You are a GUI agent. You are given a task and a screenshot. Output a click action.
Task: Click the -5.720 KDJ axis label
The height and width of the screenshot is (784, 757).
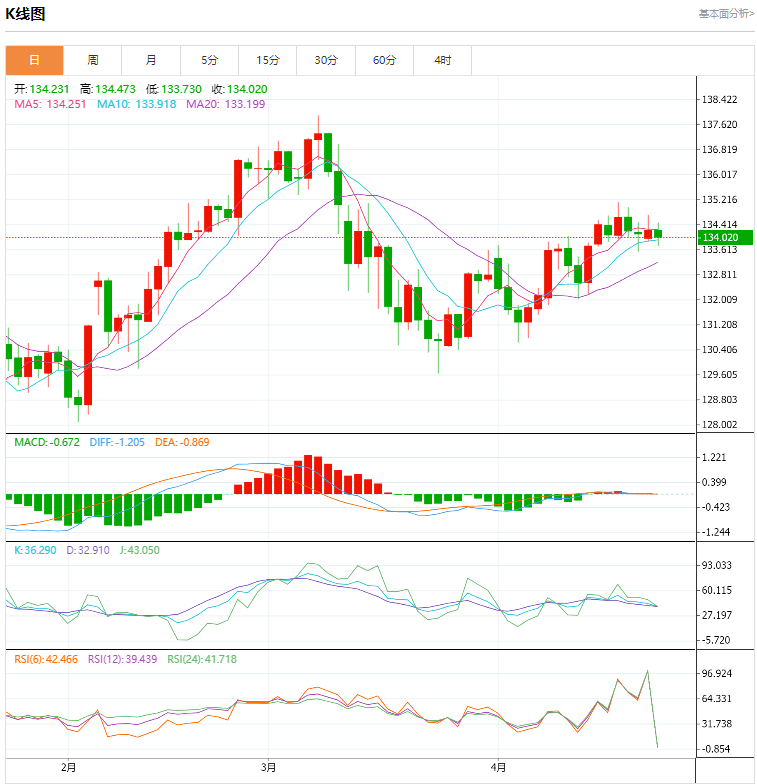coord(716,640)
